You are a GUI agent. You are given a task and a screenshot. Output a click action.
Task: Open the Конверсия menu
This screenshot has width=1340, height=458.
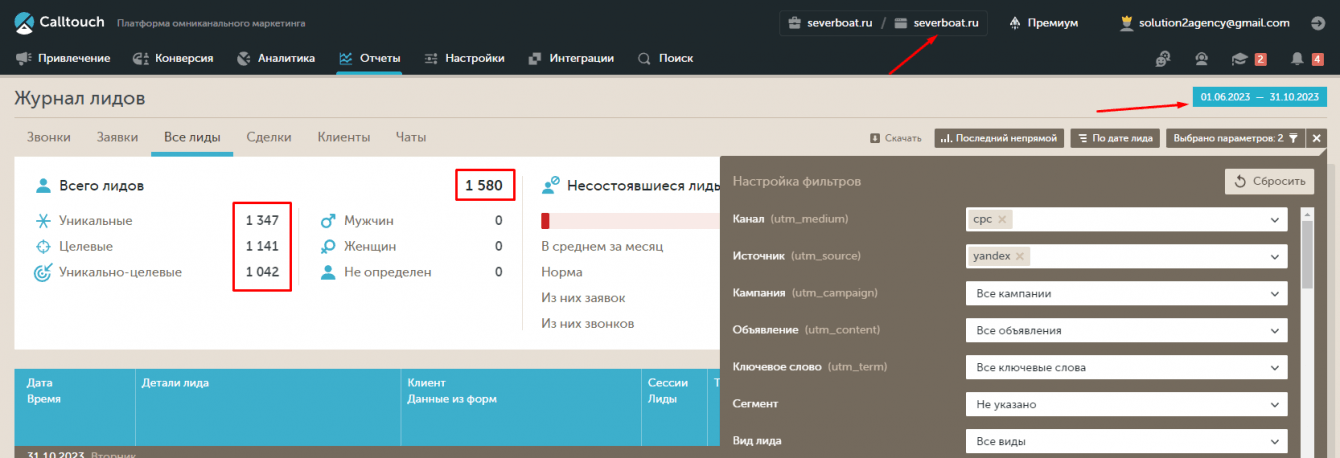click(172, 58)
